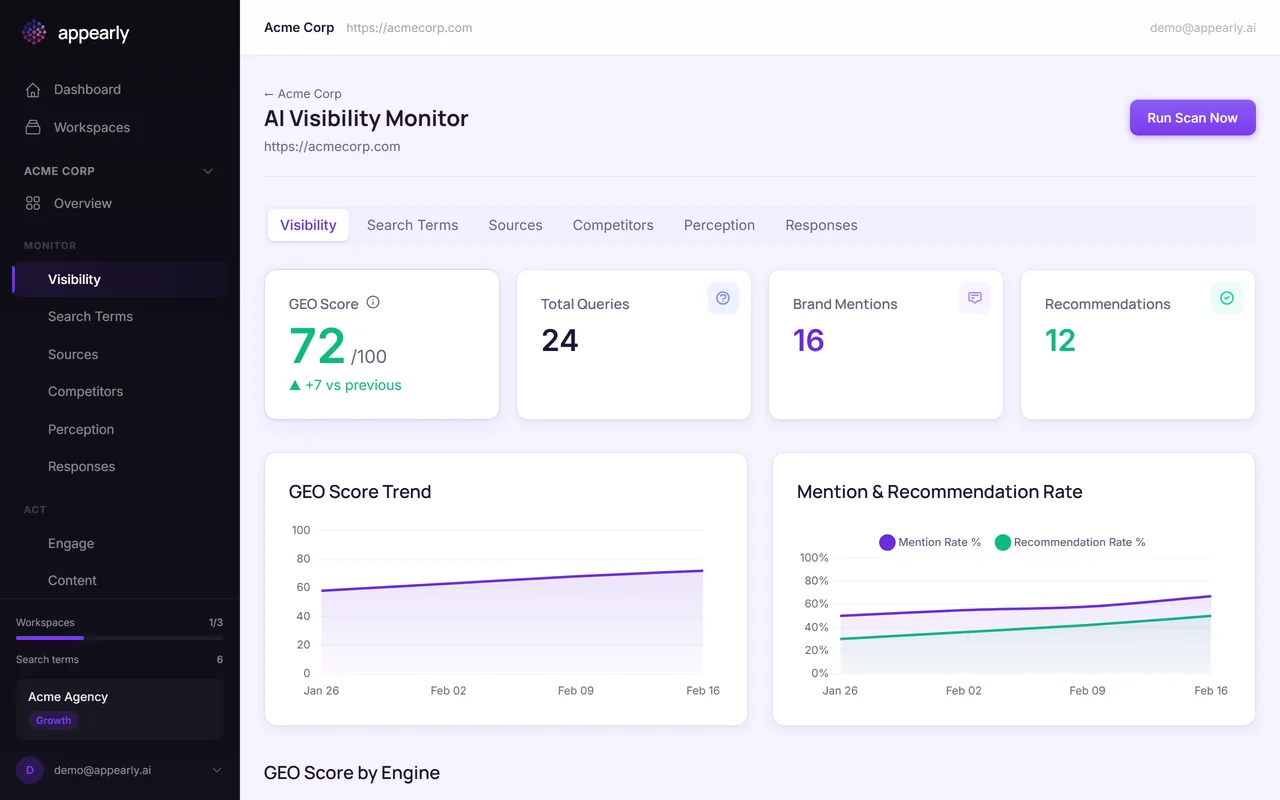Open the Competitors tab
The height and width of the screenshot is (800, 1280).
pos(613,225)
